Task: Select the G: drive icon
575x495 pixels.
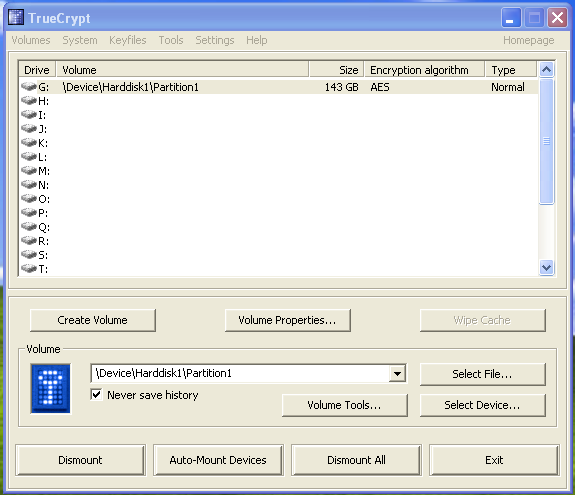Action: click(29, 87)
